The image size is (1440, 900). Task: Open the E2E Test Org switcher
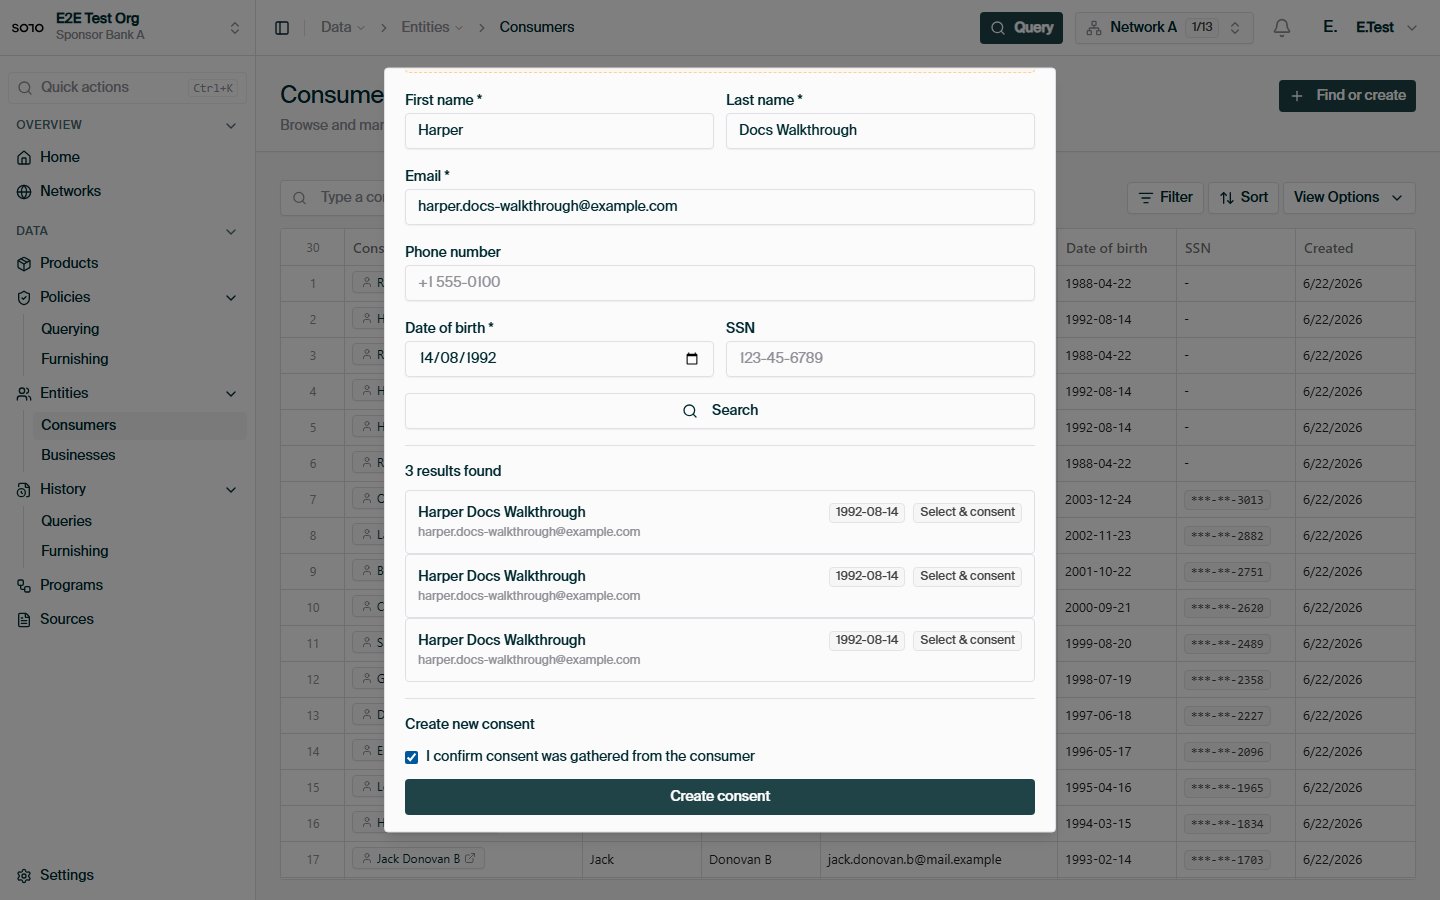tap(126, 27)
